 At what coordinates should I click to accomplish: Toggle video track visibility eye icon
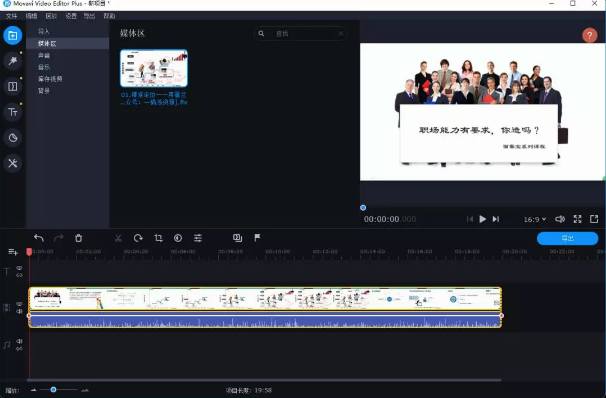19,304
